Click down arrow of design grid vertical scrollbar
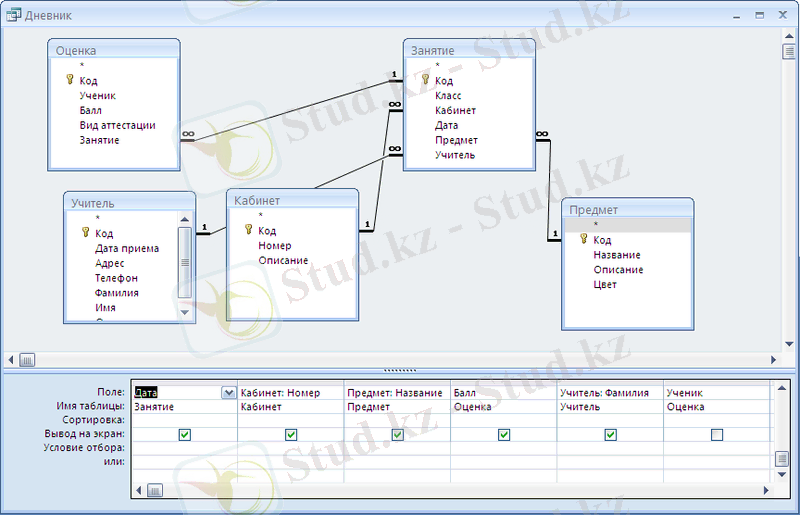Viewport: 800px width, 515px height. 782,474
